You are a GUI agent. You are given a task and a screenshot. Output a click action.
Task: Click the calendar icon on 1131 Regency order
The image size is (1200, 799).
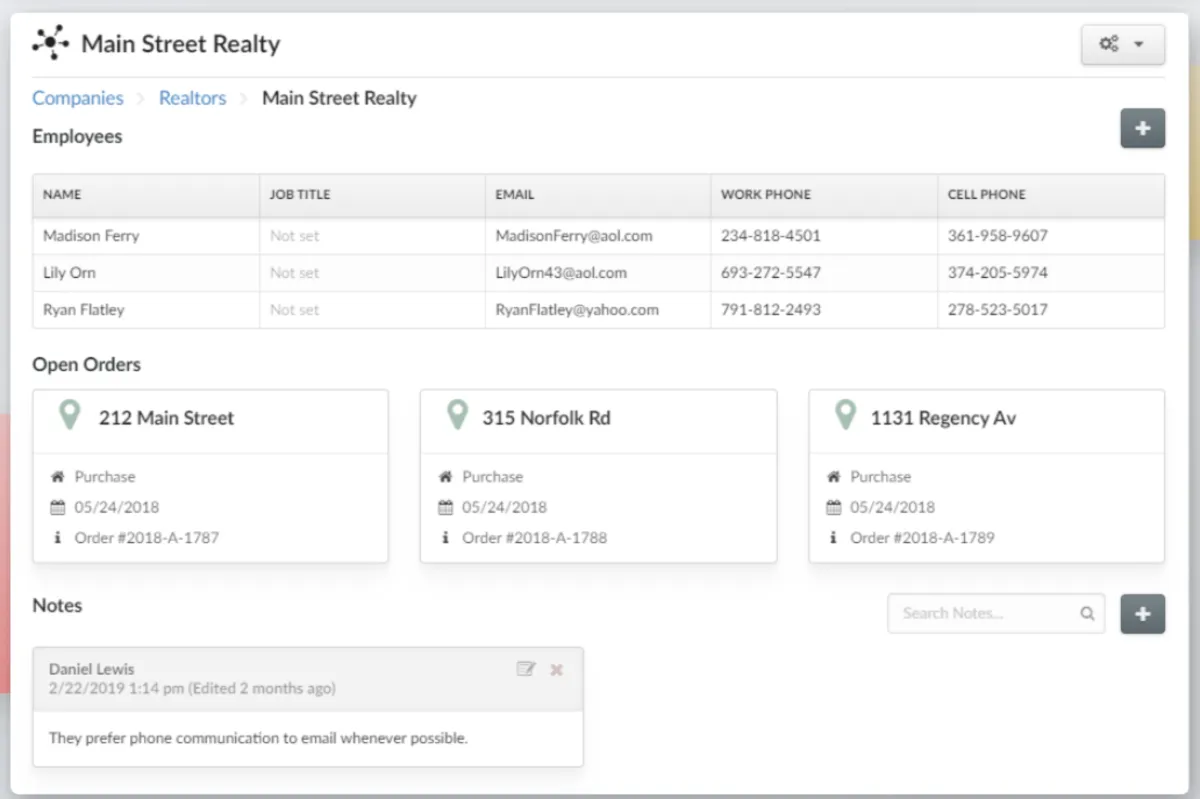tap(833, 507)
